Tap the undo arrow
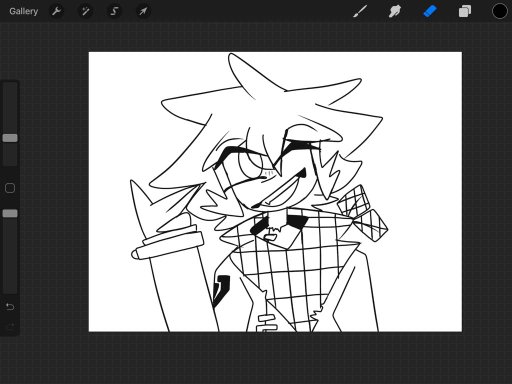 (10, 306)
